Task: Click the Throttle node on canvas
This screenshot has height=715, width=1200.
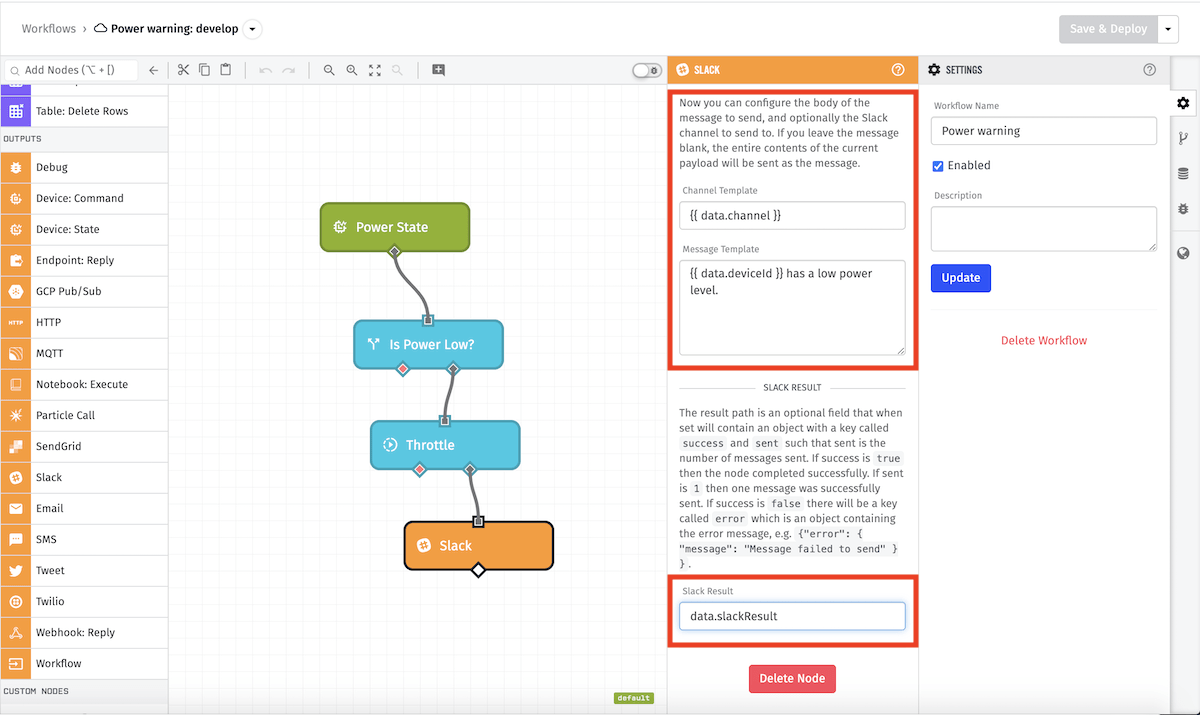Action: (x=445, y=445)
